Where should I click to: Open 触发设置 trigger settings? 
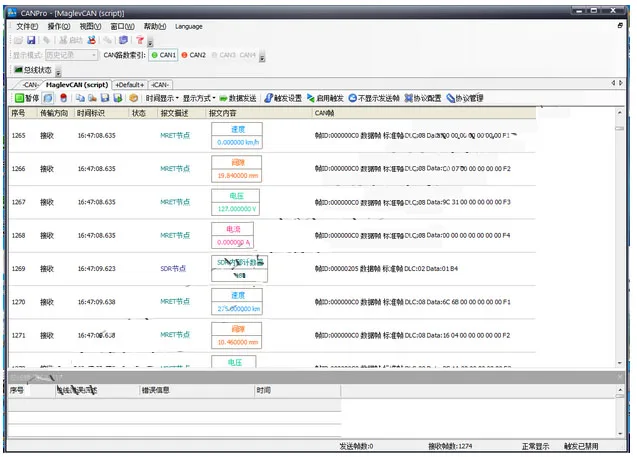(283, 98)
